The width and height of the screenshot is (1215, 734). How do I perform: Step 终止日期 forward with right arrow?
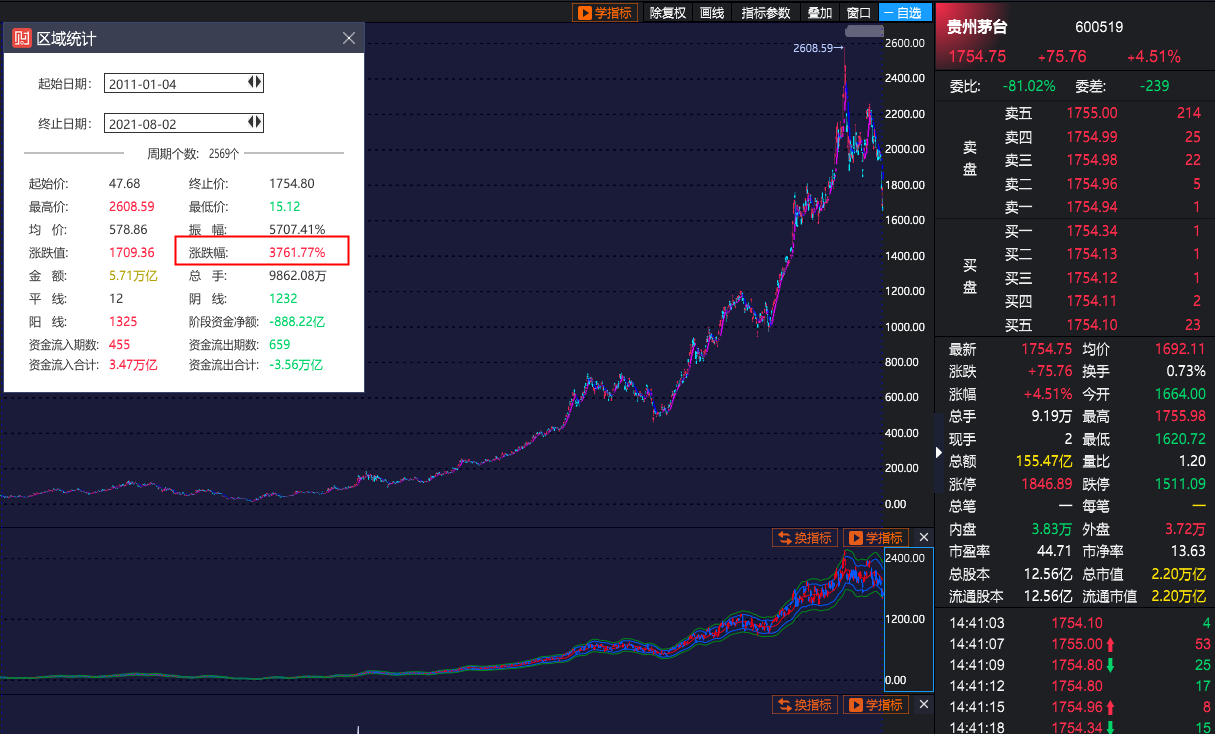[x=259, y=122]
